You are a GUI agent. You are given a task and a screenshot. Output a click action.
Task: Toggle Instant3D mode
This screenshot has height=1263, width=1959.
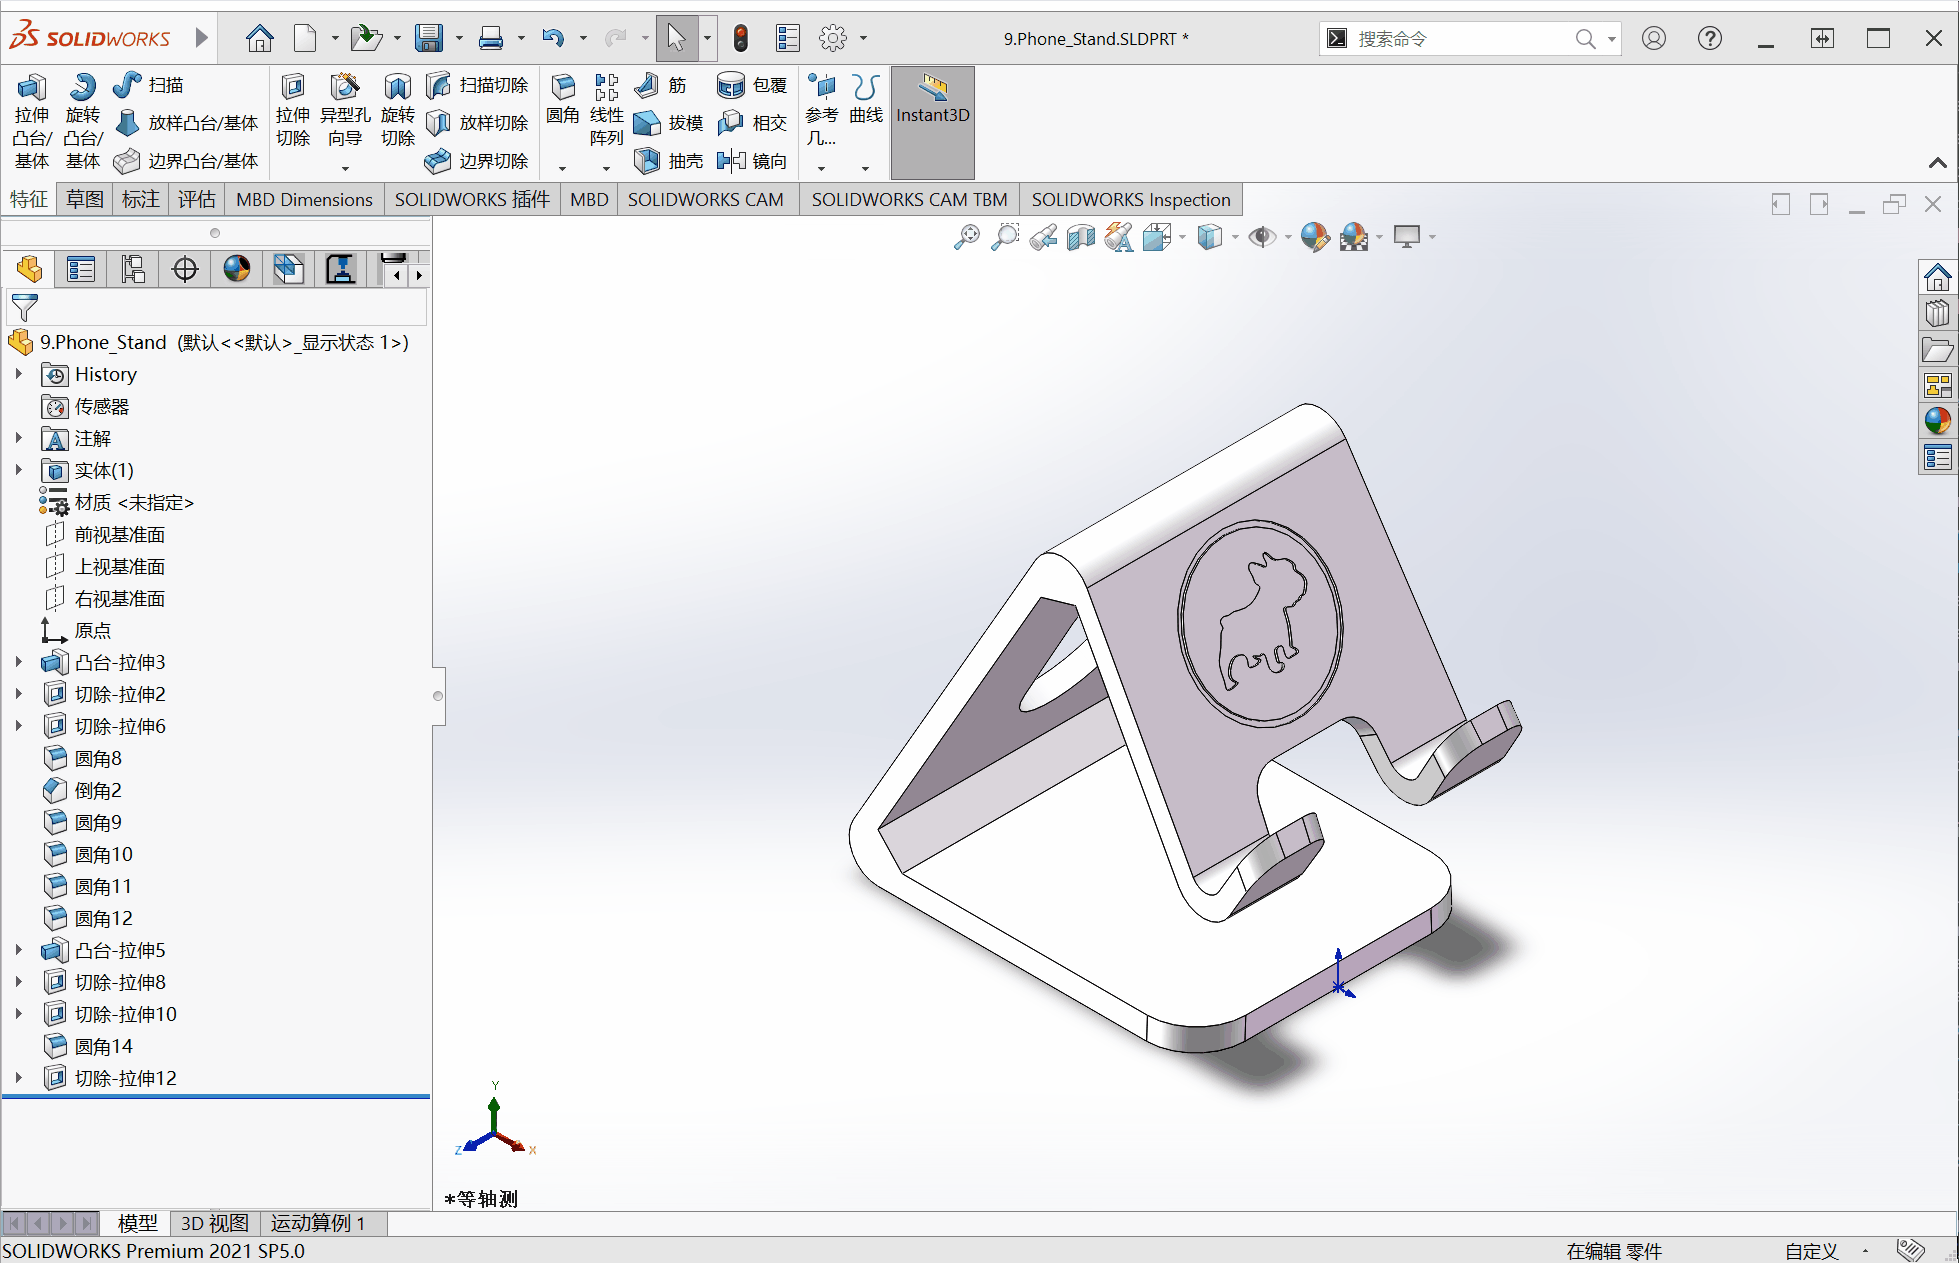pyautogui.click(x=932, y=123)
